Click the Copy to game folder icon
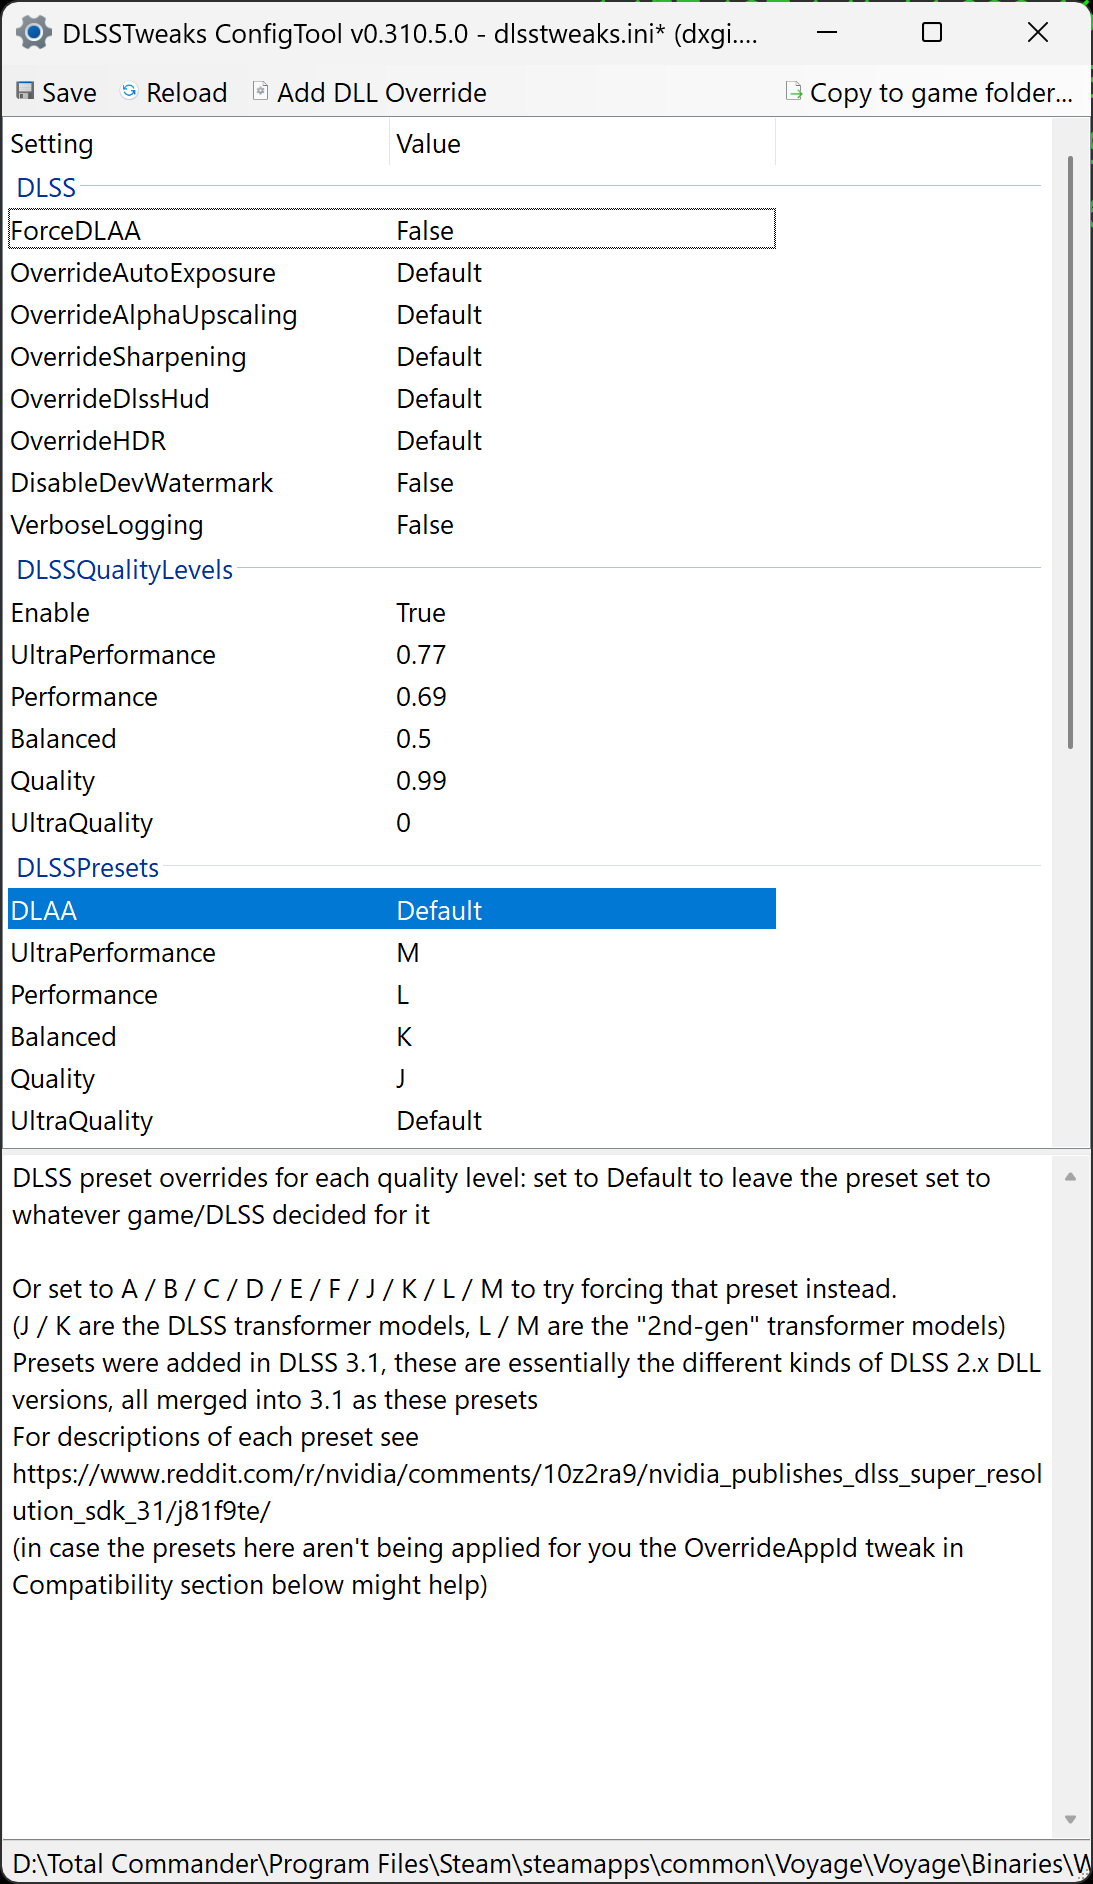Image resolution: width=1093 pixels, height=1884 pixels. (794, 92)
